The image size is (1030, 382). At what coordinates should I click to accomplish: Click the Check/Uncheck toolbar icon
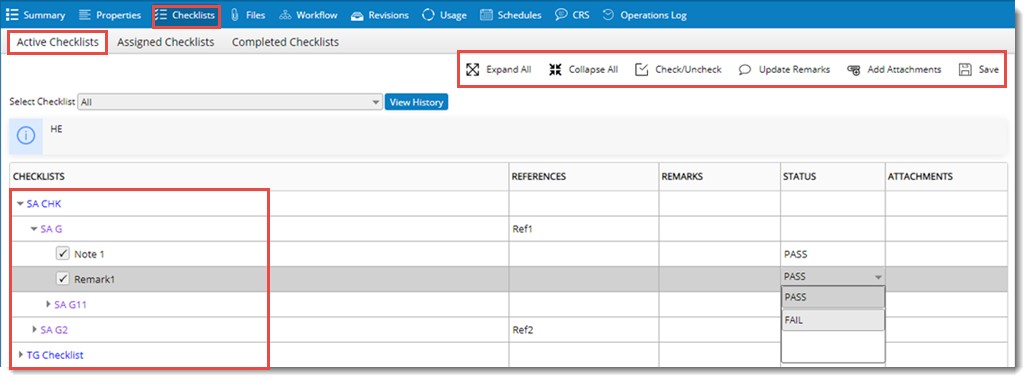642,70
